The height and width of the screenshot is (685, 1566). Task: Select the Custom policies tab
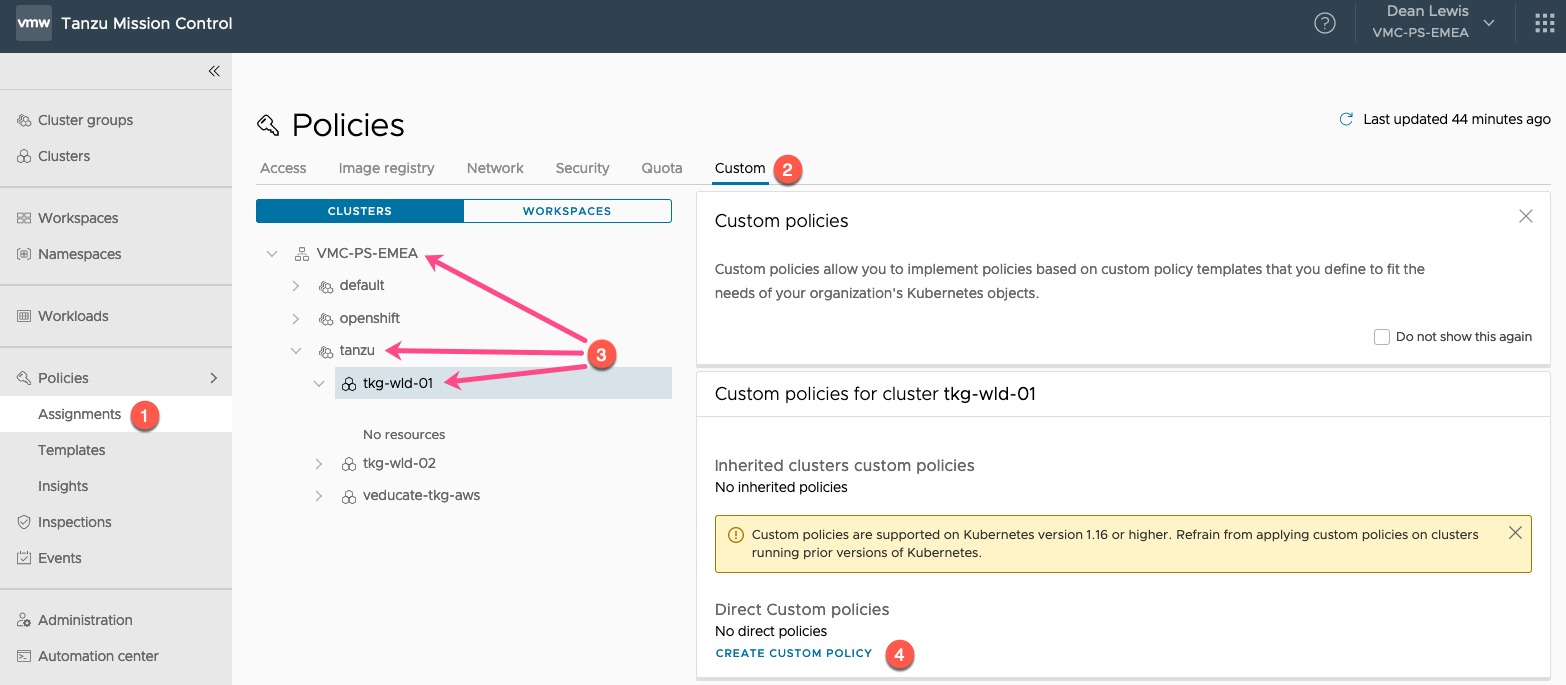click(740, 168)
